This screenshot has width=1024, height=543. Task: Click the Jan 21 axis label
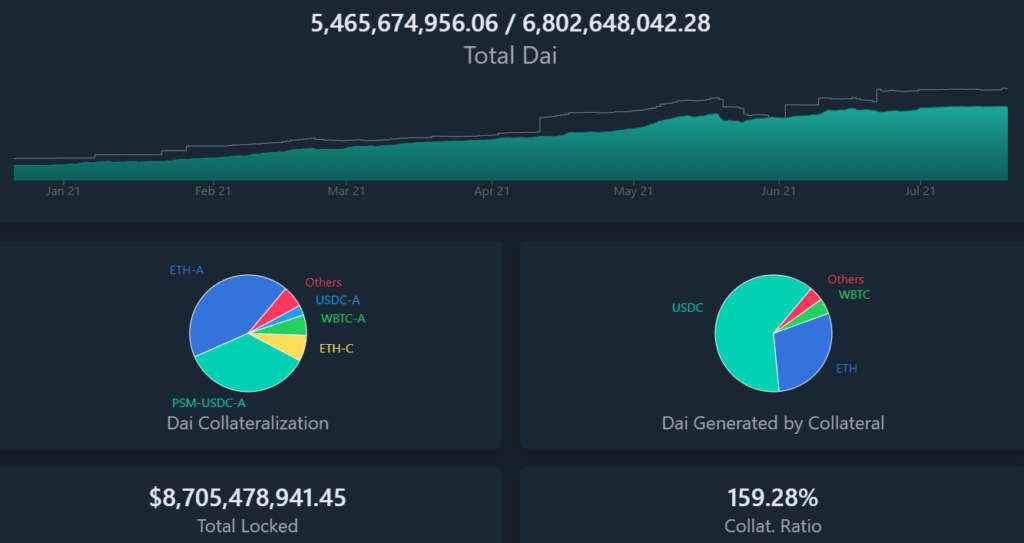[63, 191]
